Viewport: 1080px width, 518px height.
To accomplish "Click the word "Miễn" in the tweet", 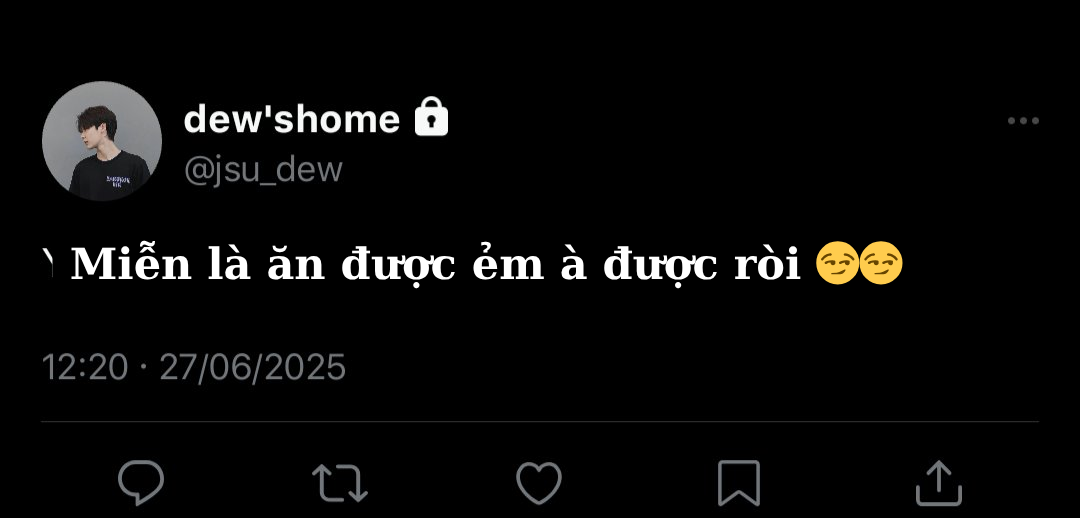I will pyautogui.click(x=131, y=265).
